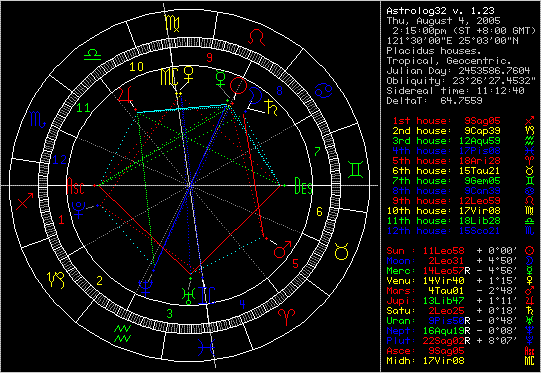
Task: Click the yellow Capricorn glyph on the zodiac ring
Action: pos(56,280)
